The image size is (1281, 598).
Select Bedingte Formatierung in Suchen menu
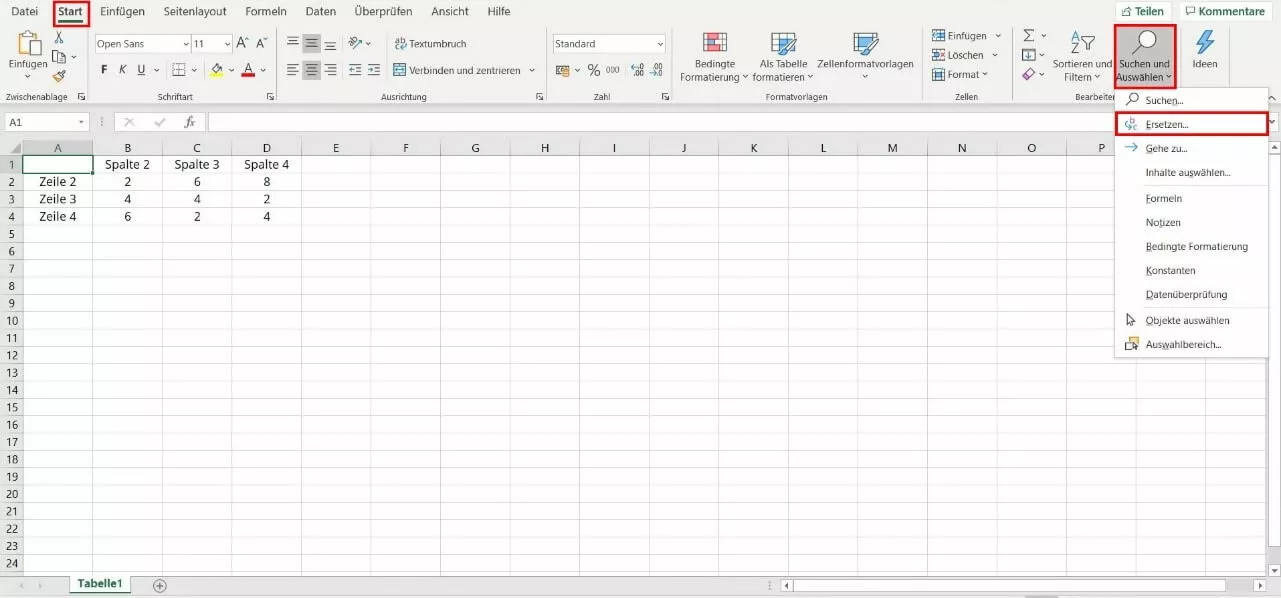(x=1191, y=246)
